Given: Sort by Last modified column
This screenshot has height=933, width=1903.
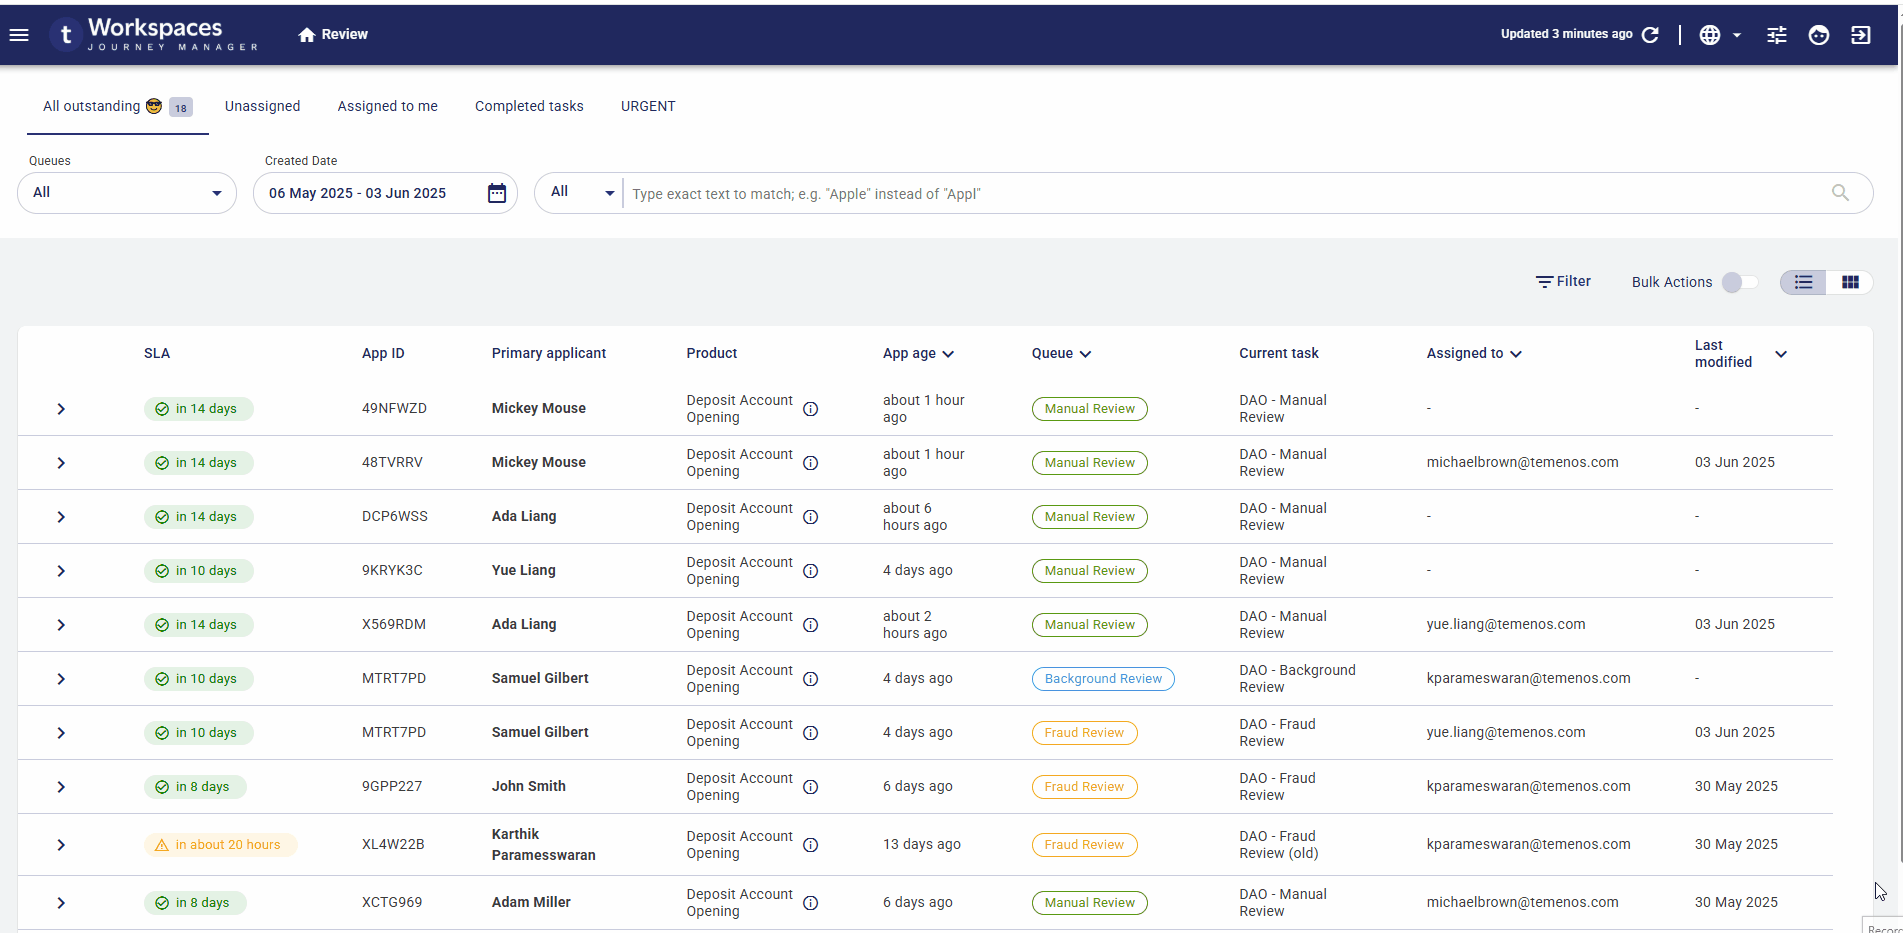Looking at the screenshot, I should (x=1740, y=353).
